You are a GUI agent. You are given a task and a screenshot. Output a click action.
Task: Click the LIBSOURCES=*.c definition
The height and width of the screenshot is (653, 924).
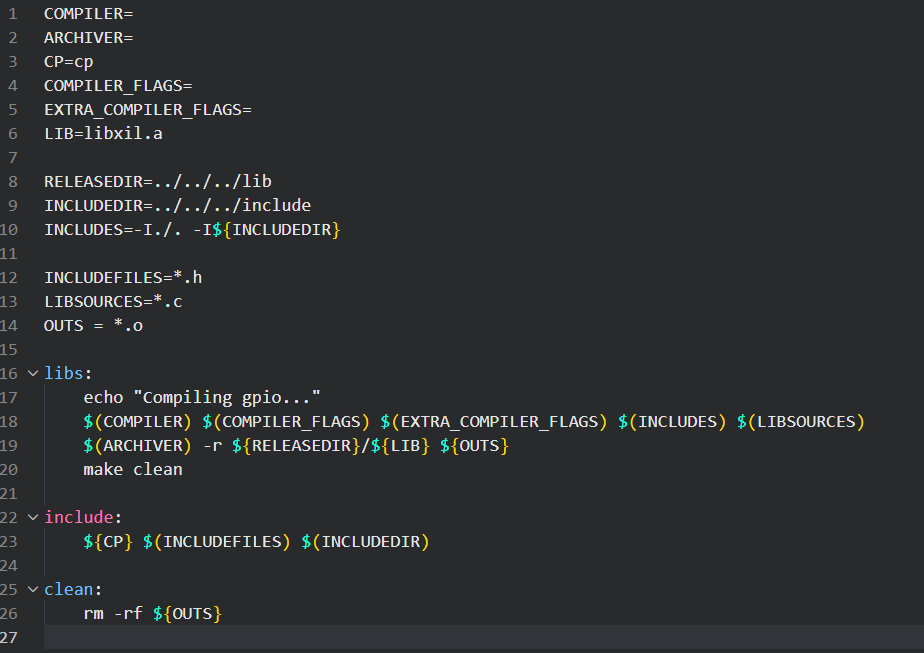point(113,302)
